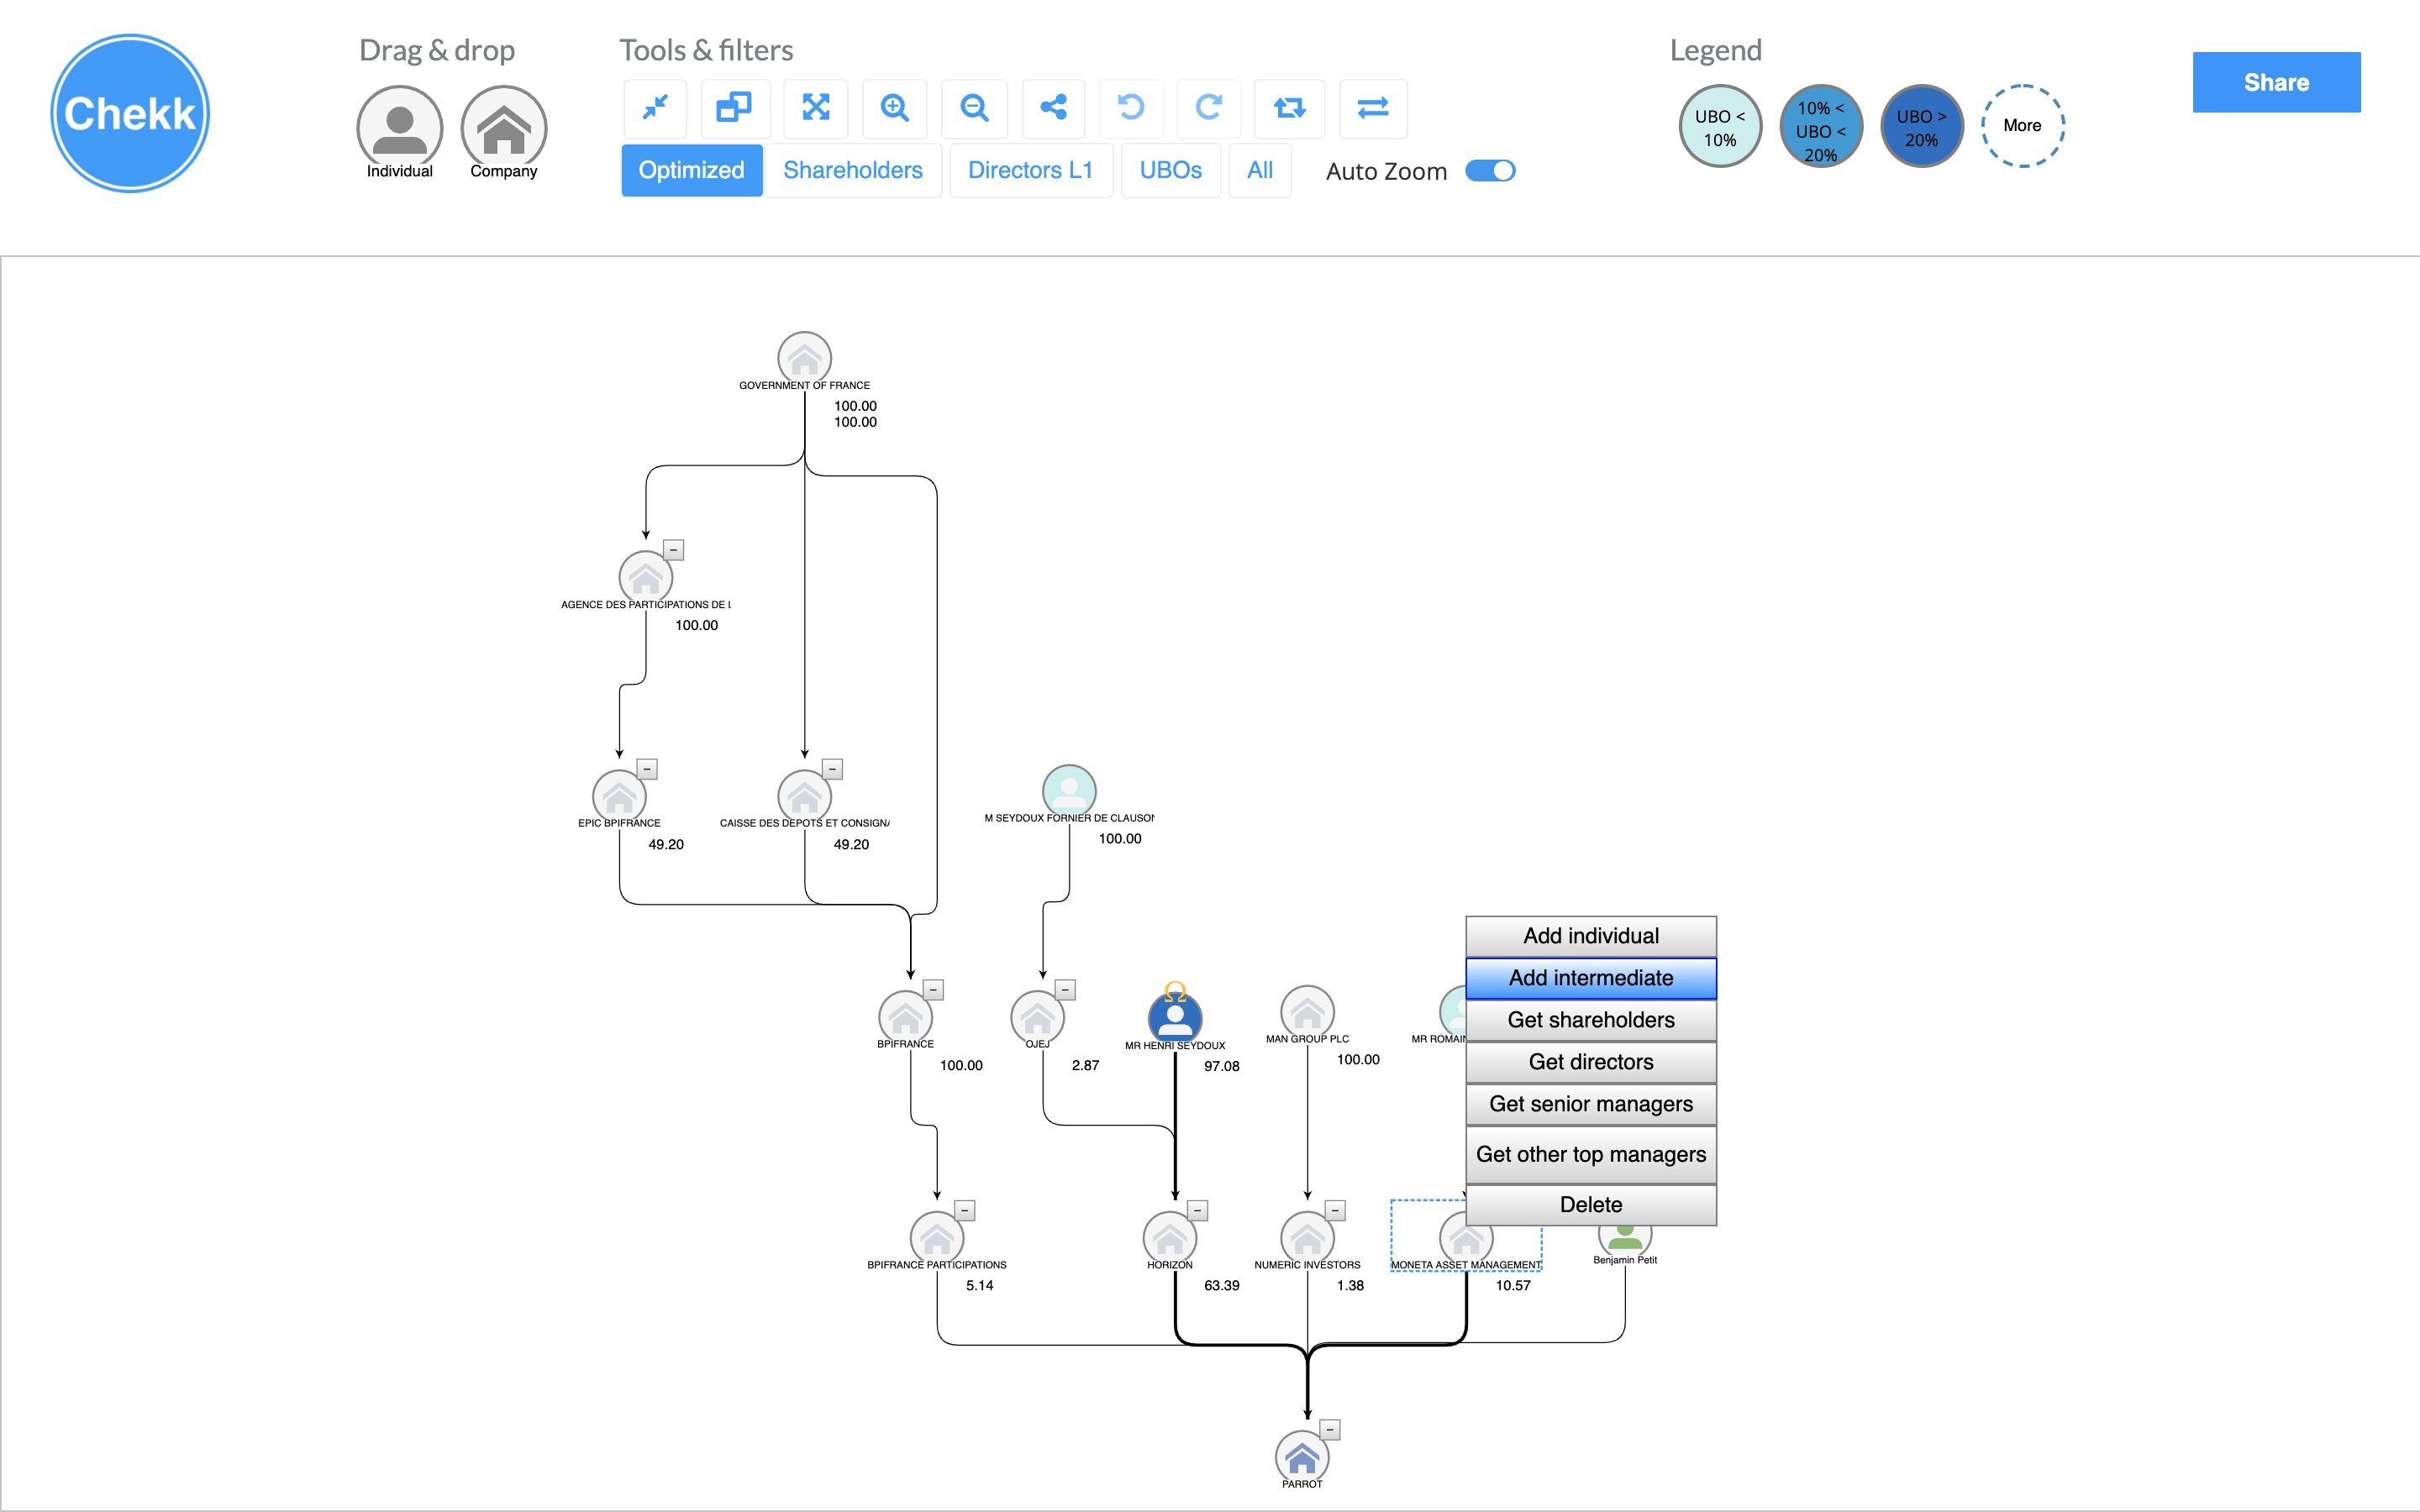Switch to the Optimized filter
This screenshot has height=1512, width=2420.
(x=692, y=170)
